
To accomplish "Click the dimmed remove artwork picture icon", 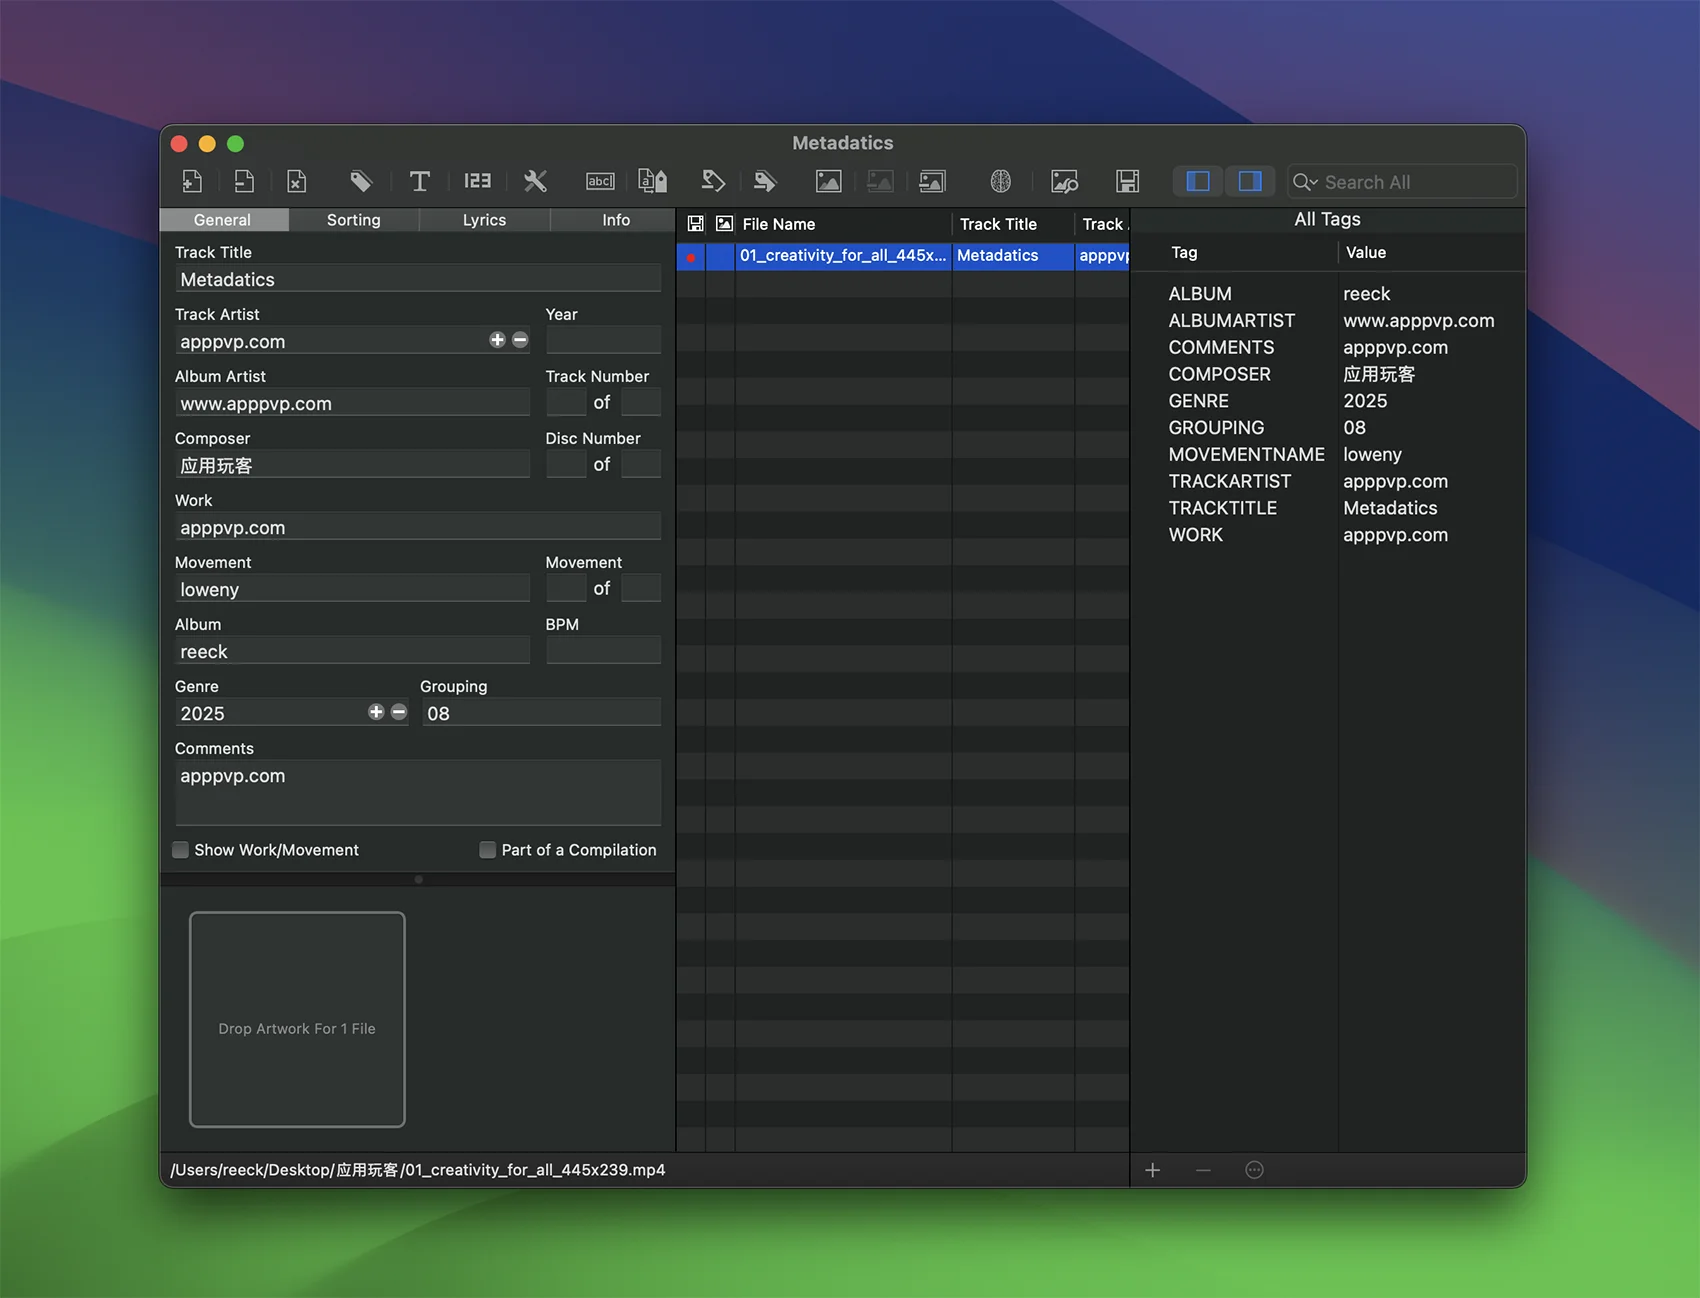I will pyautogui.click(x=880, y=181).
